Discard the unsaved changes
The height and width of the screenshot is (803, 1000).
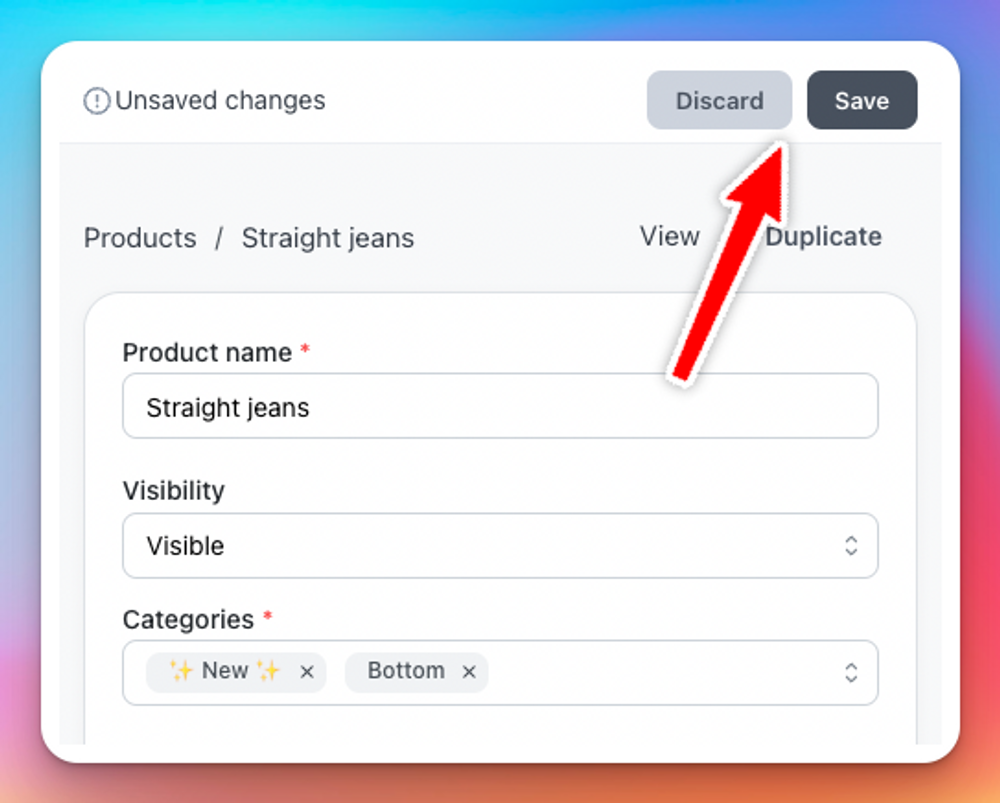coord(719,100)
